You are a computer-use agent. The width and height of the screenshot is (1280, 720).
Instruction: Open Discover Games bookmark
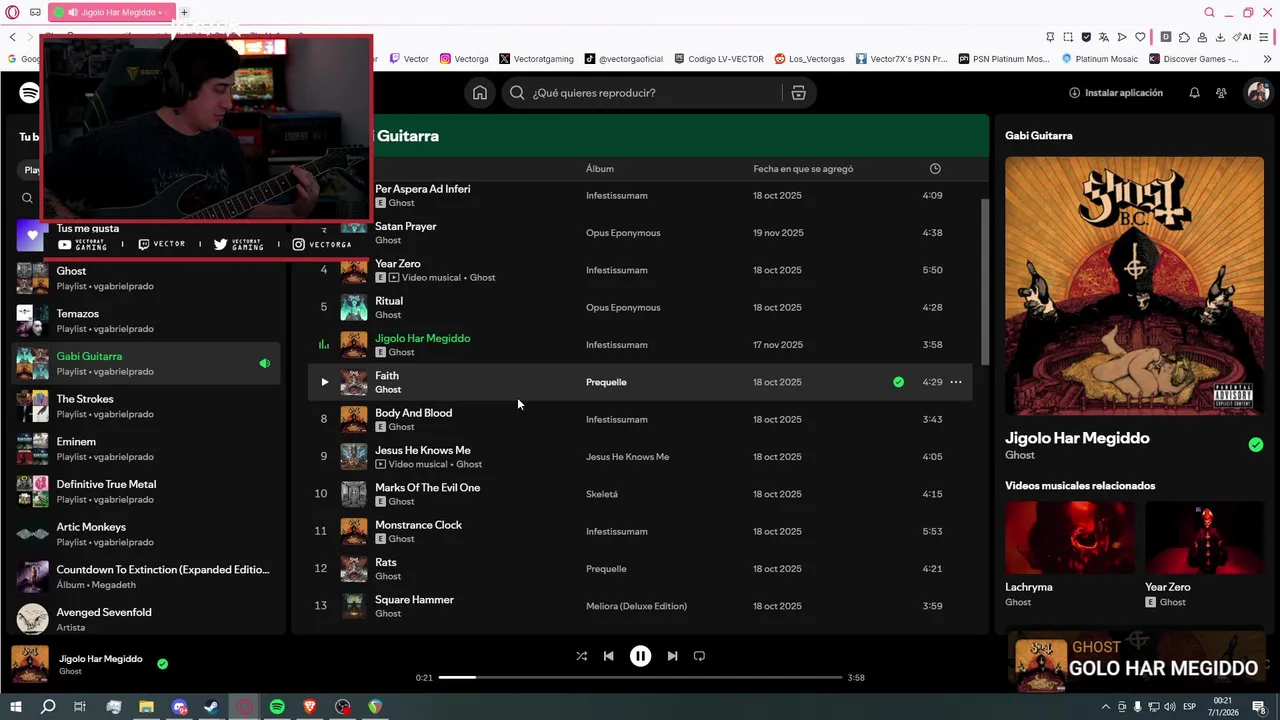coord(1194,59)
